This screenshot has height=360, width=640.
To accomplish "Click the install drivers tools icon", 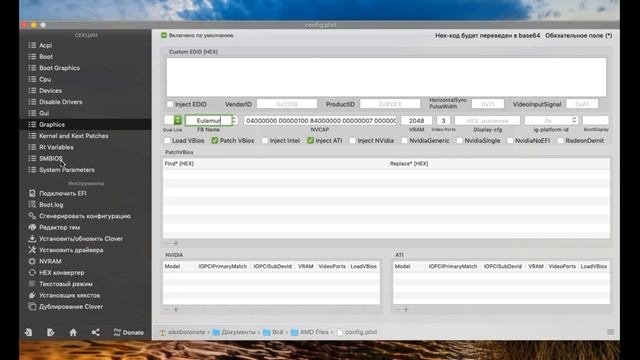I will point(32,250).
